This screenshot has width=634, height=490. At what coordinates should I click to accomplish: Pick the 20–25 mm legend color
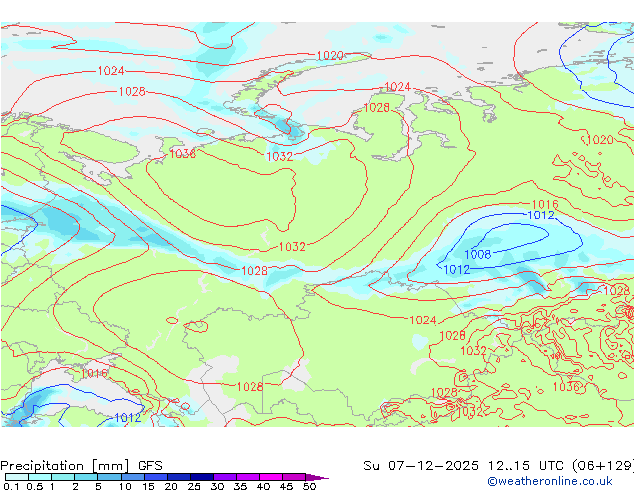(x=179, y=477)
